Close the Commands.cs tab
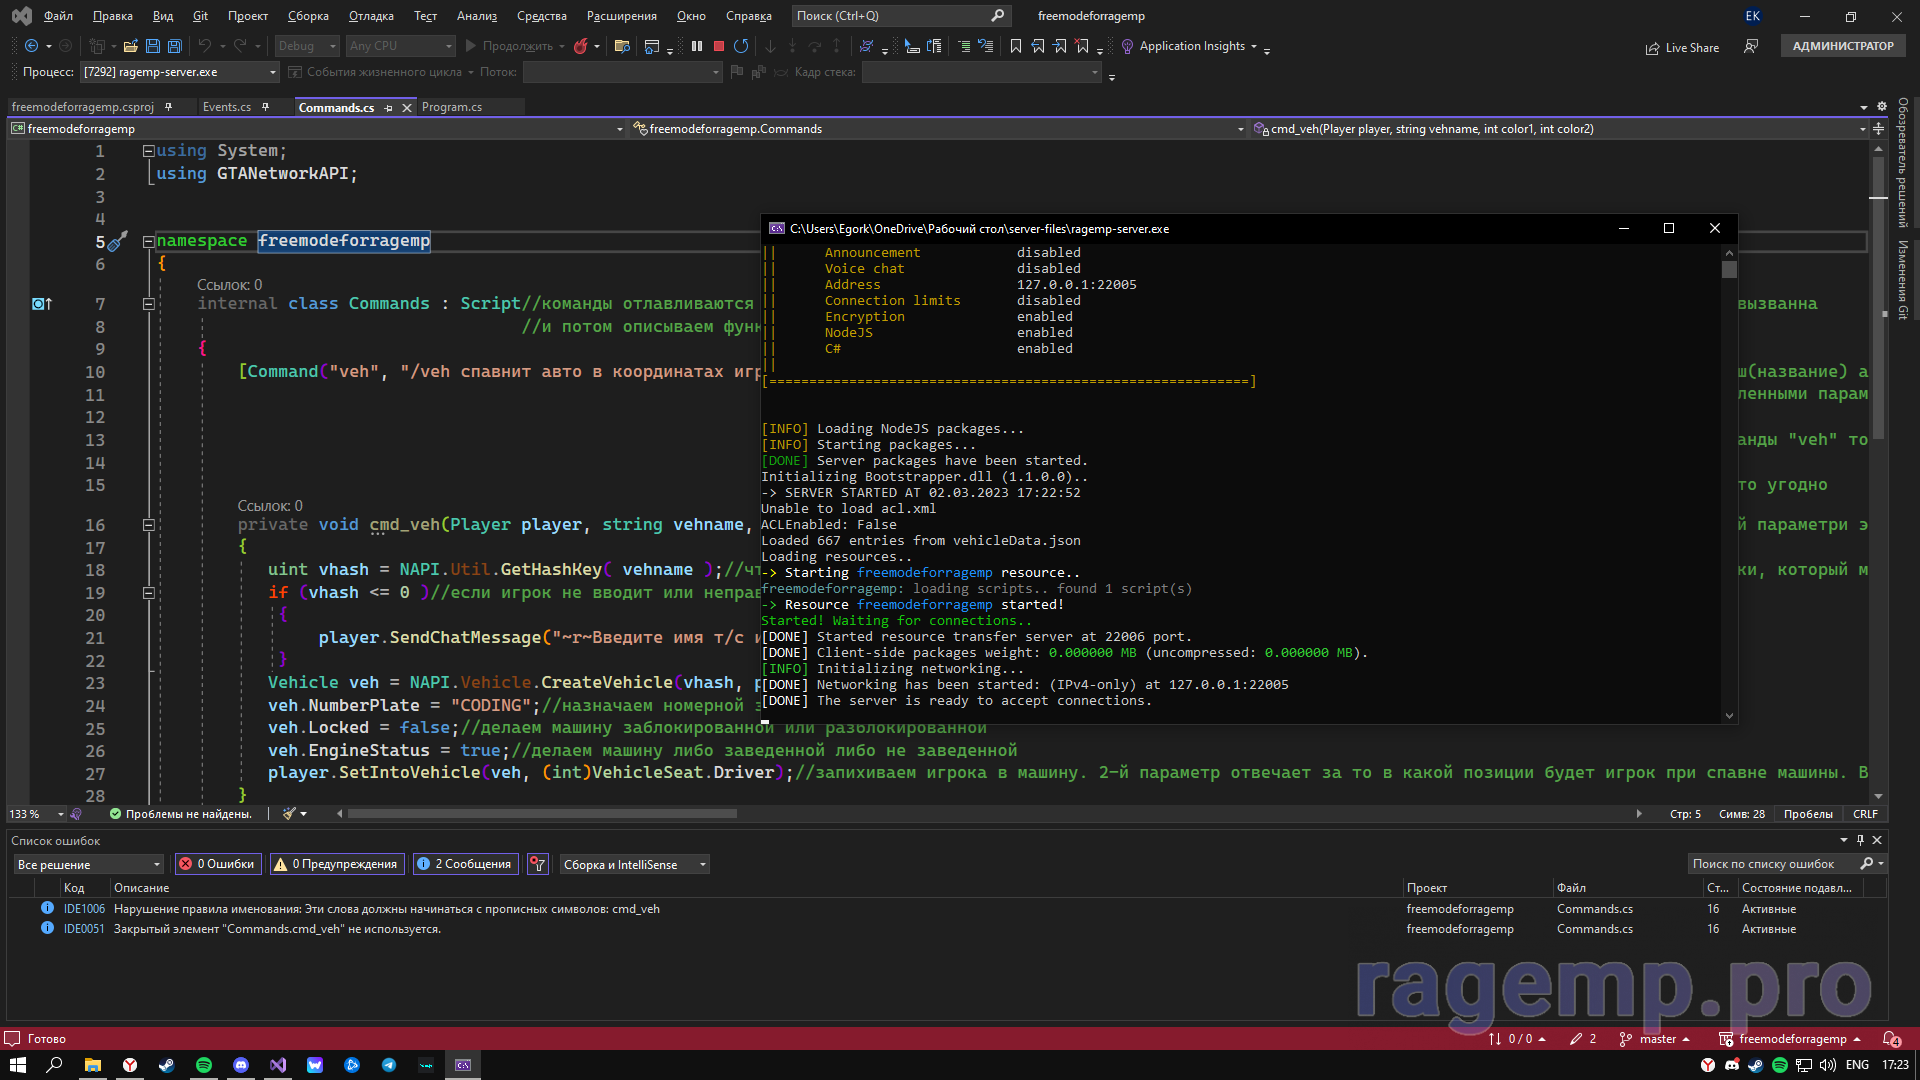The width and height of the screenshot is (1920, 1080). pyautogui.click(x=407, y=108)
